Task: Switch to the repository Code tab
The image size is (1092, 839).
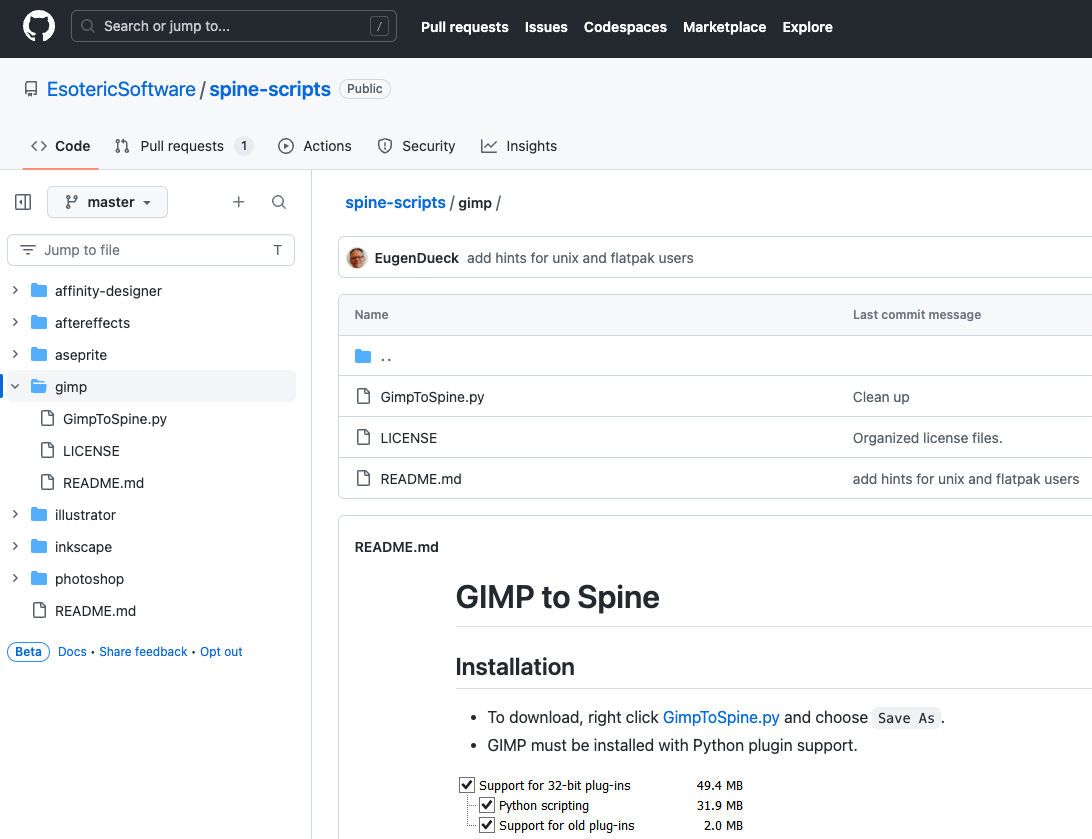Action: (x=61, y=146)
